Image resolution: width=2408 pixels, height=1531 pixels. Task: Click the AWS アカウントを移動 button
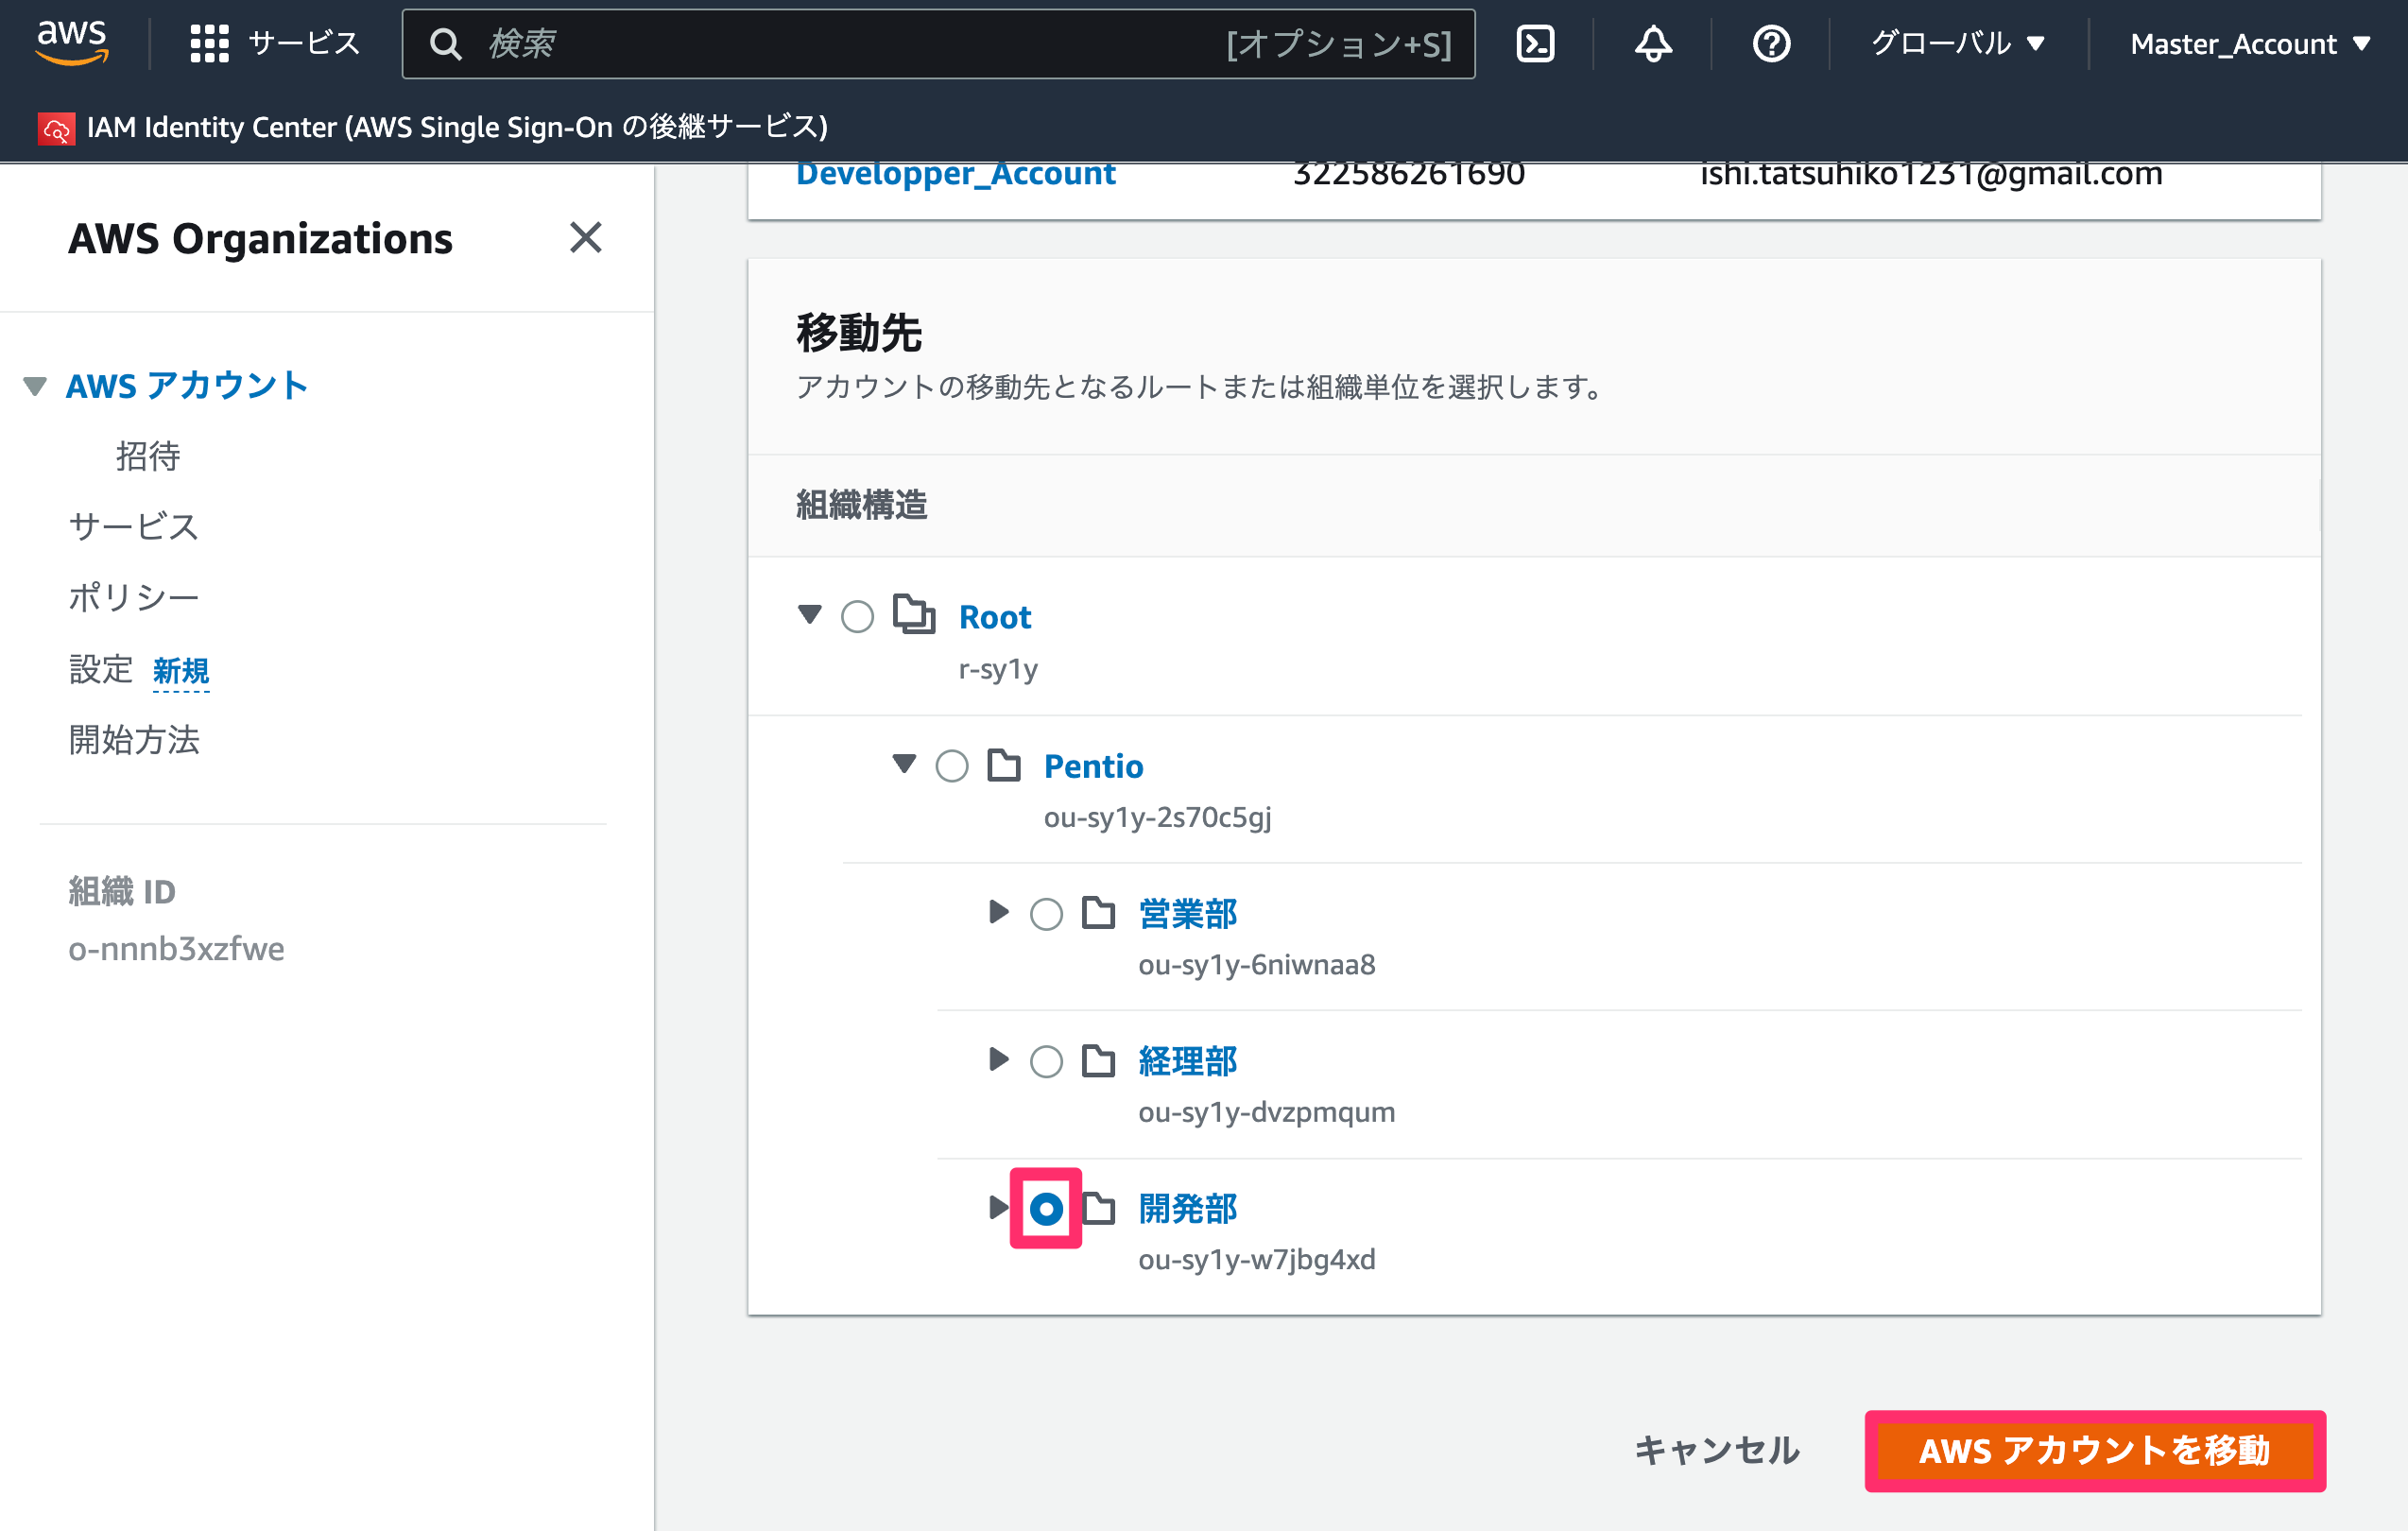coord(2094,1449)
